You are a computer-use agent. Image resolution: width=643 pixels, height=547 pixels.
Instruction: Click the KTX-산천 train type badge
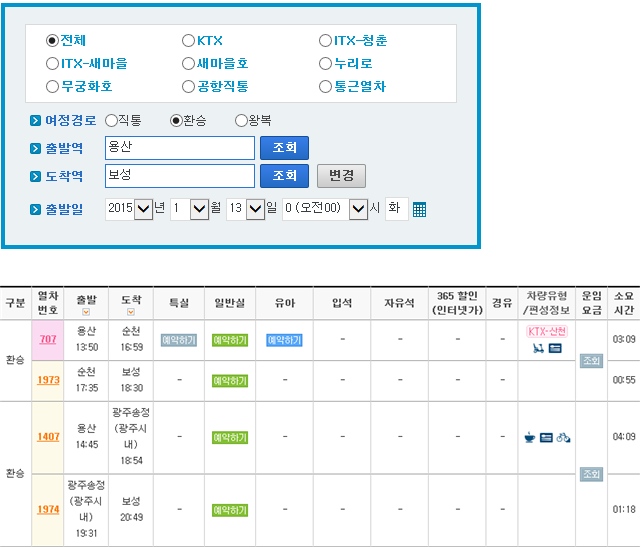[547, 331]
